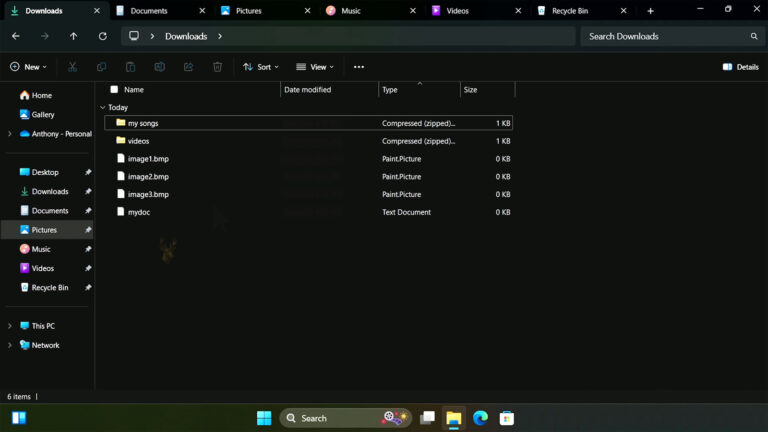The height and width of the screenshot is (432, 768).
Task: Unpin Desktop from Quick access
Action: point(88,172)
